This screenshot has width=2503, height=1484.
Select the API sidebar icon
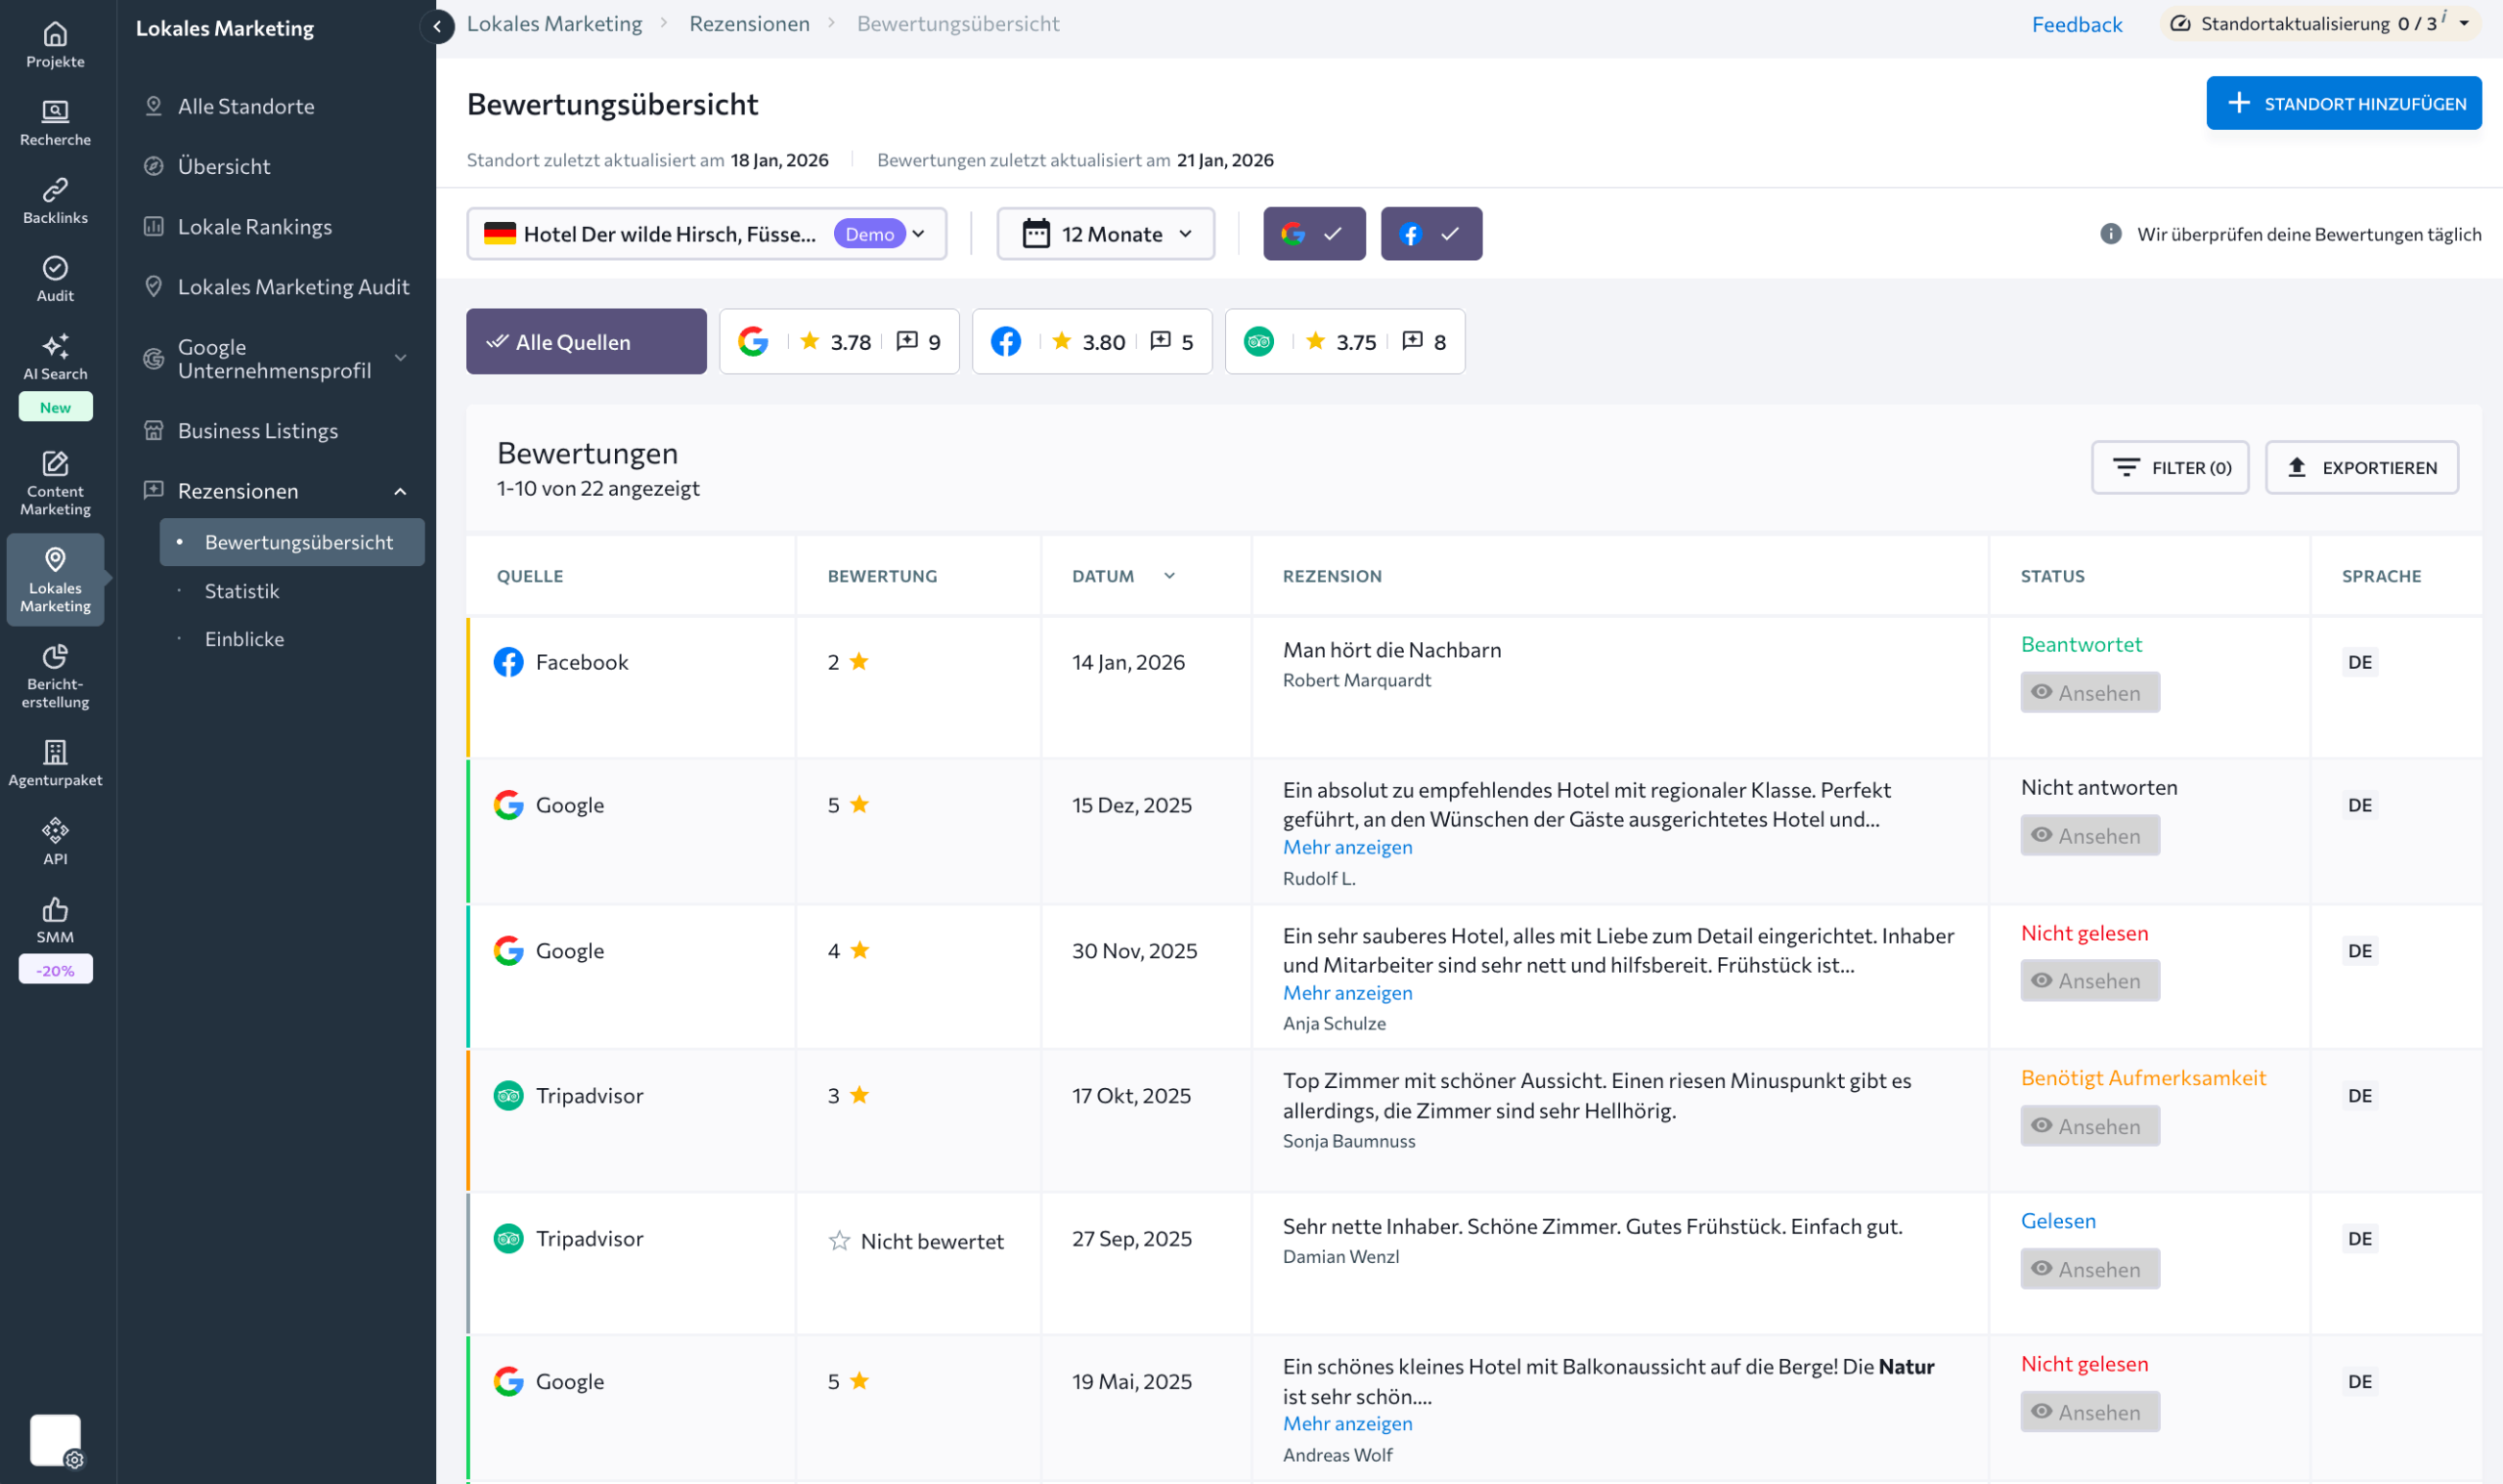pos(55,838)
